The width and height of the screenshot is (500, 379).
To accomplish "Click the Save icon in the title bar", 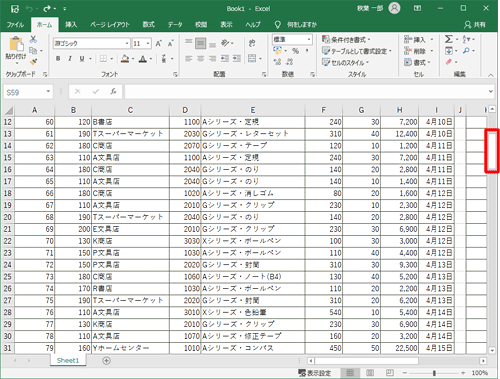I will [15, 9].
